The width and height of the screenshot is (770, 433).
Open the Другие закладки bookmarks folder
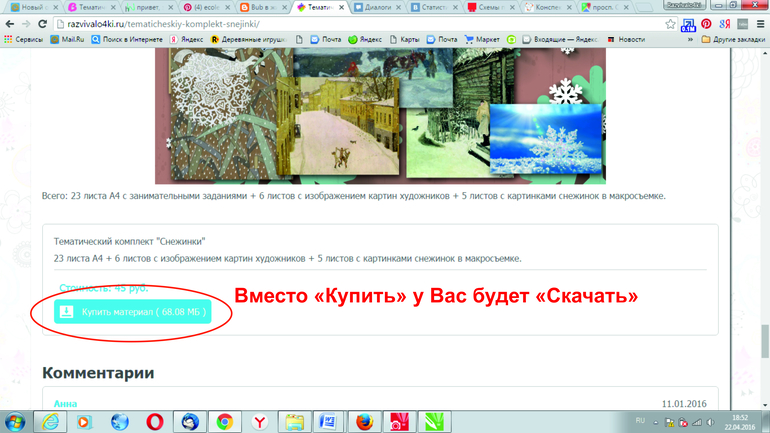coord(733,40)
